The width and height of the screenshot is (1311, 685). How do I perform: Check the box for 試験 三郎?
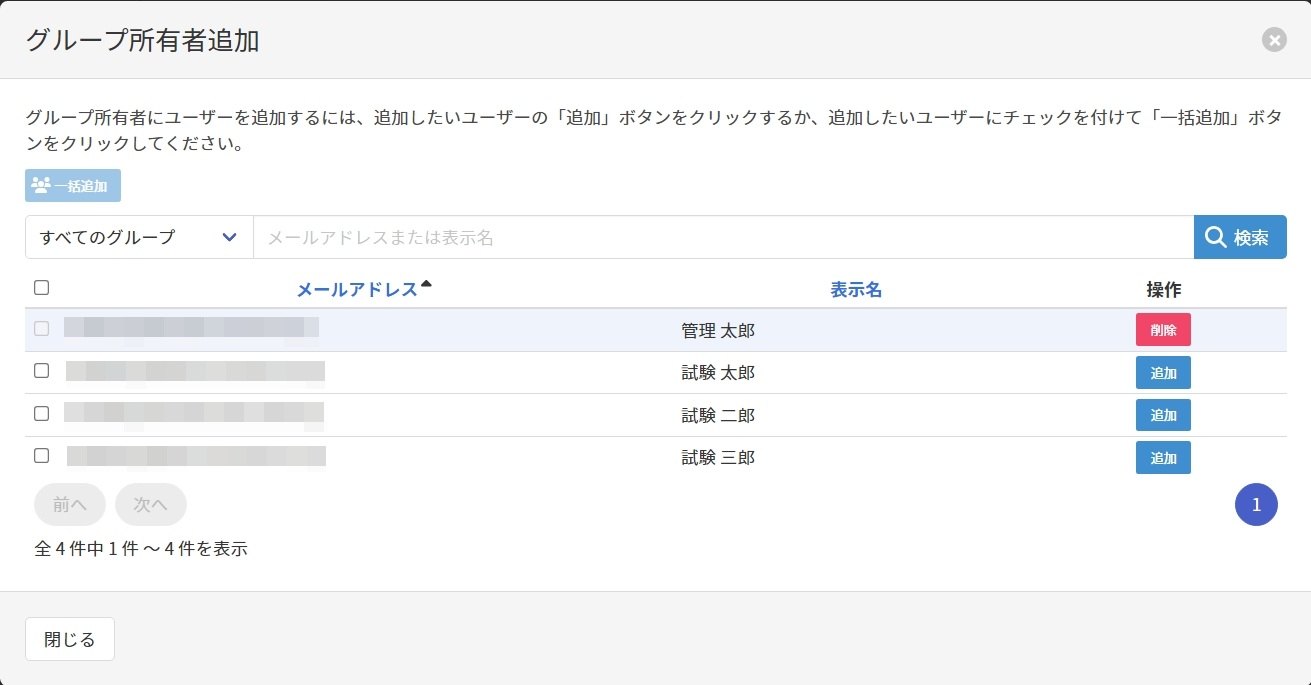(x=41, y=456)
